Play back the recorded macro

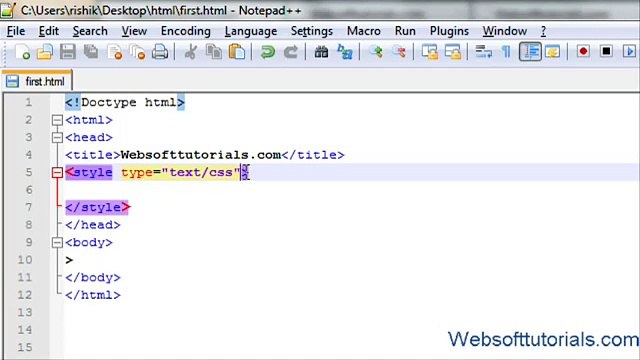629,52
